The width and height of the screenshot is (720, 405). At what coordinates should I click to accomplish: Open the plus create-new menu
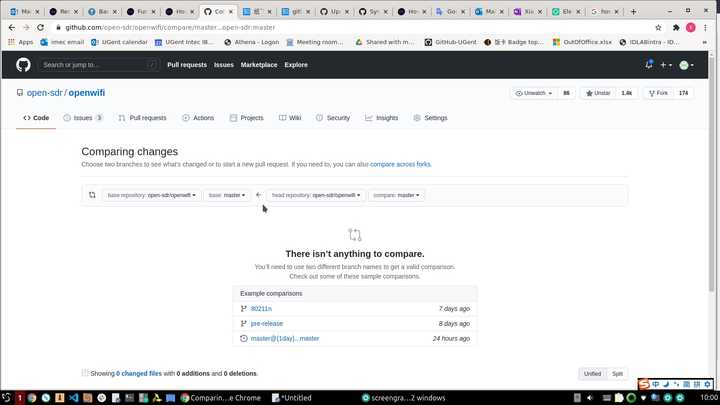666,65
